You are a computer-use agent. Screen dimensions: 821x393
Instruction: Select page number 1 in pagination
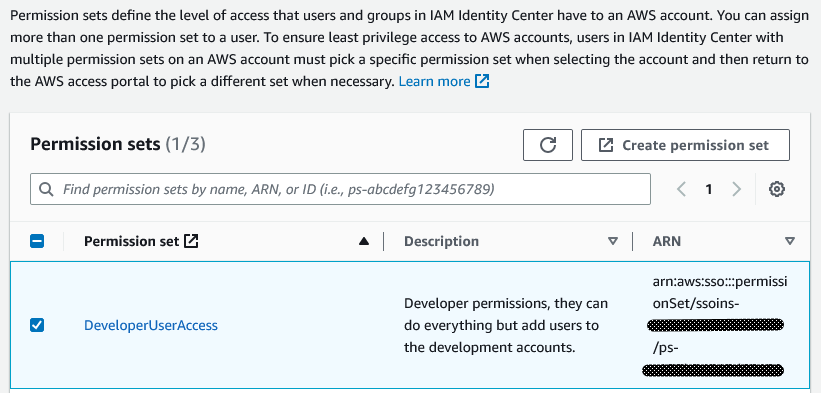click(x=708, y=189)
